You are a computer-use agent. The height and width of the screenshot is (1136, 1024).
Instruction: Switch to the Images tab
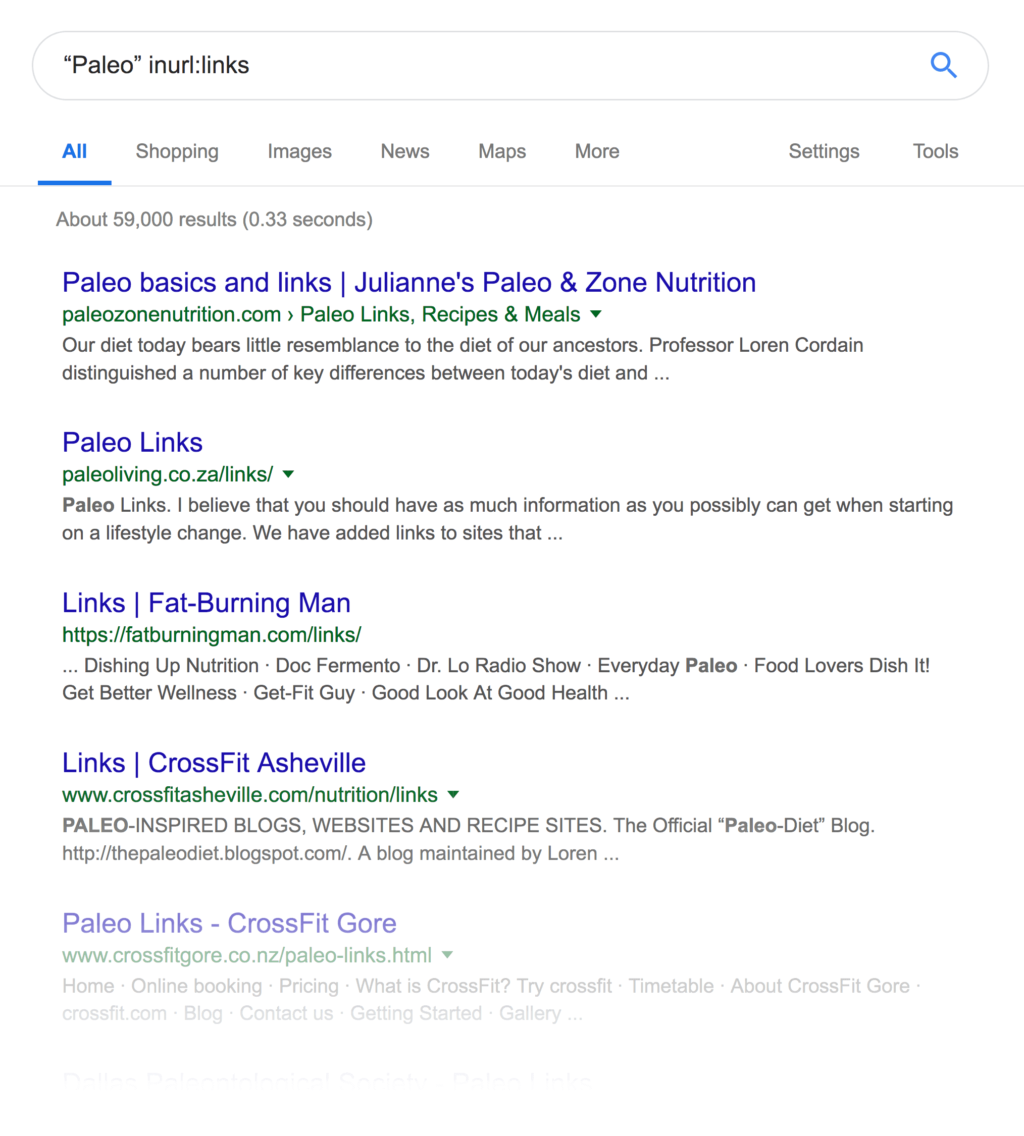(x=299, y=151)
